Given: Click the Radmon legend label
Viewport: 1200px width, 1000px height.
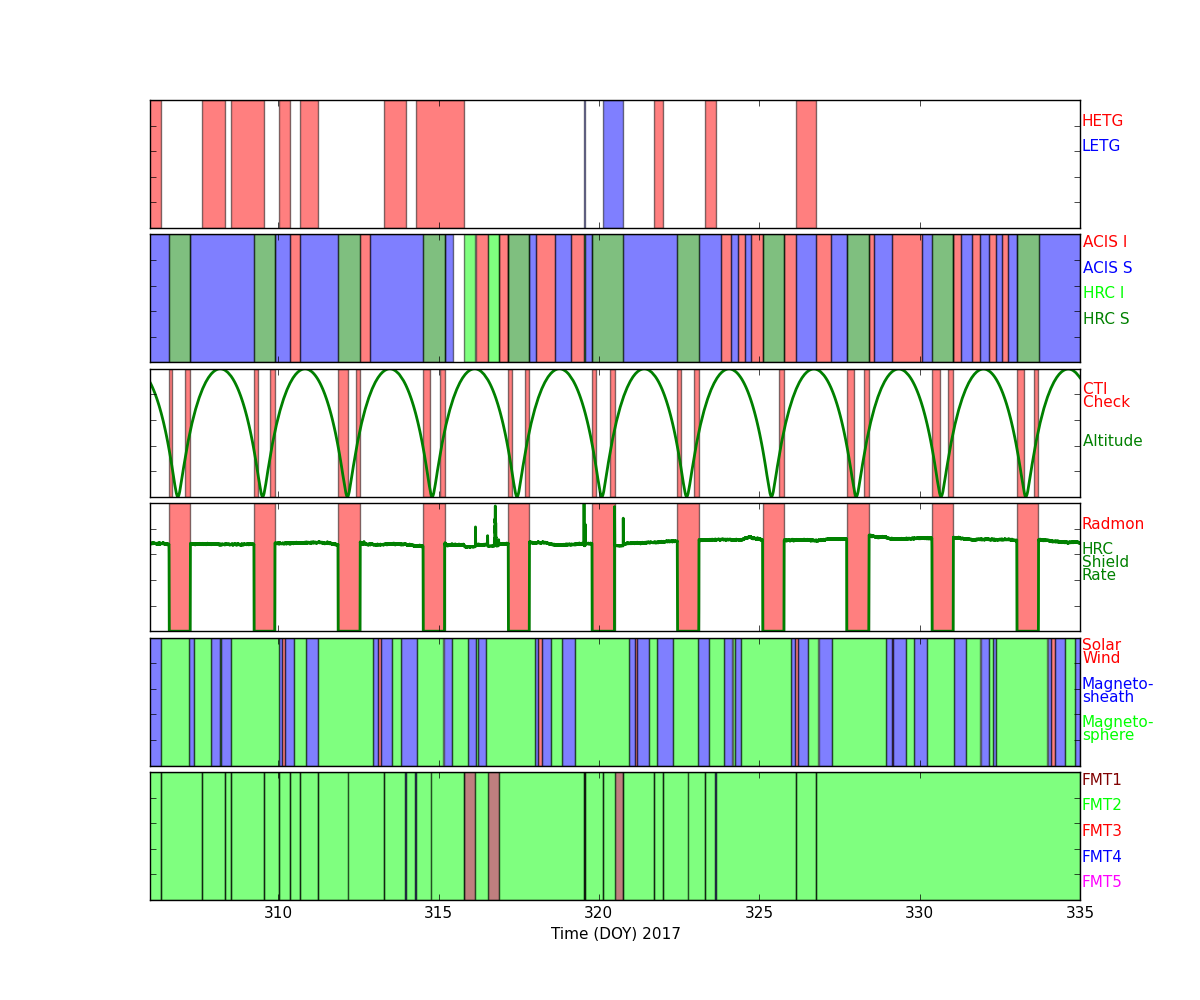Looking at the screenshot, I should coord(1112,524).
